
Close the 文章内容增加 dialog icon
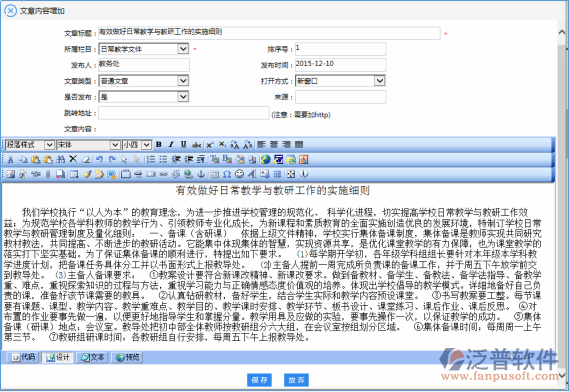coord(10,11)
